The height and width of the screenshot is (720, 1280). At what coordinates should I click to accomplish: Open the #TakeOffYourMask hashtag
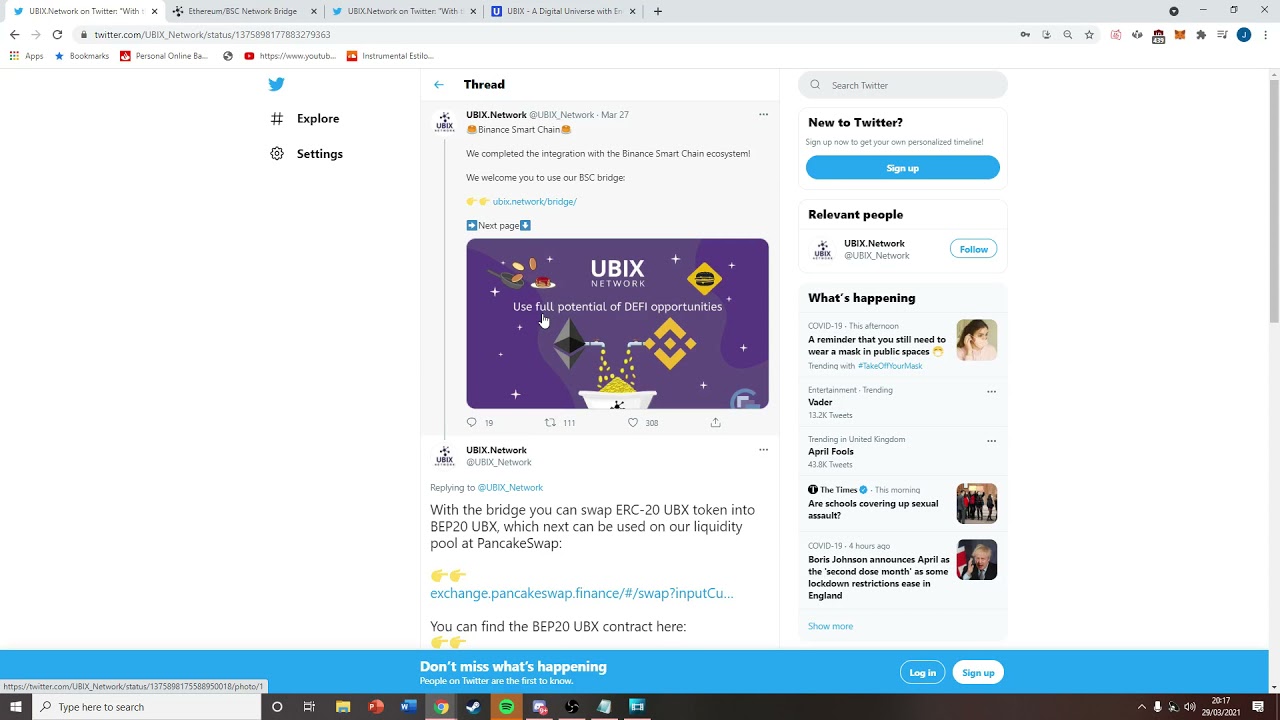point(889,366)
